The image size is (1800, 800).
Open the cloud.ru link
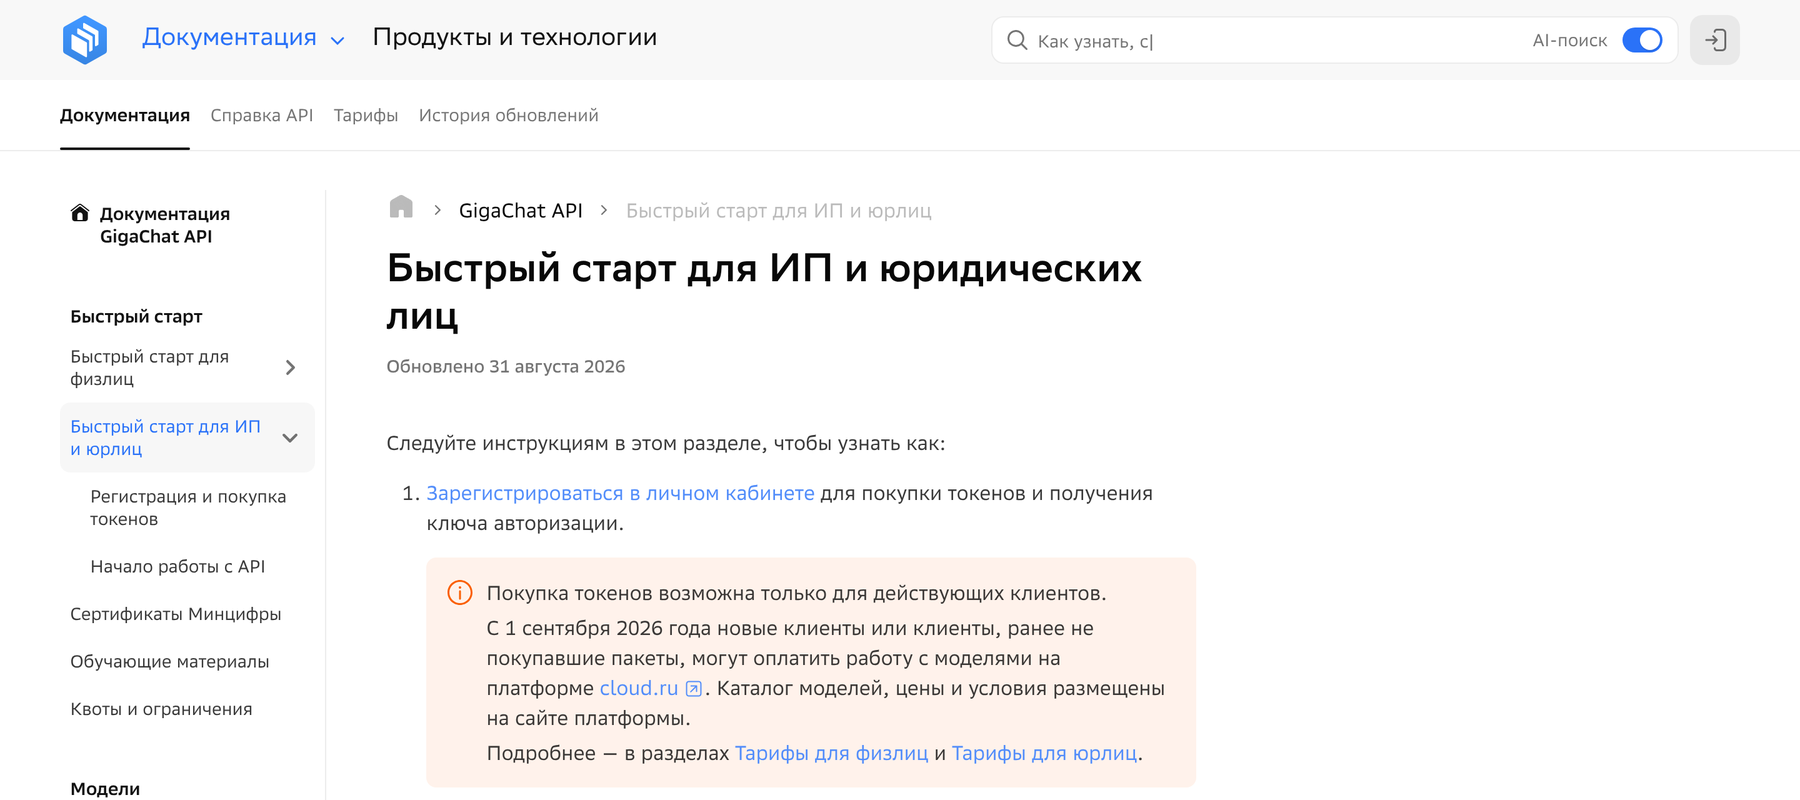click(x=639, y=688)
